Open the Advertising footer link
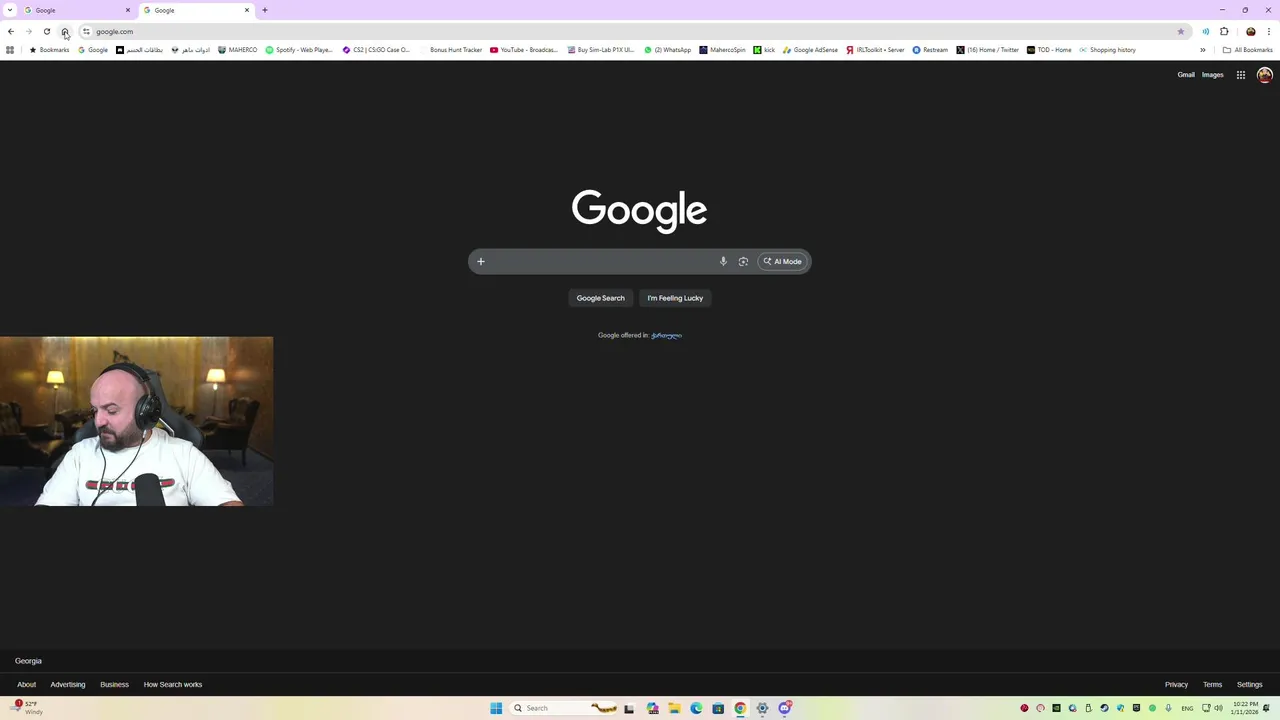This screenshot has width=1280, height=720. coord(68,685)
